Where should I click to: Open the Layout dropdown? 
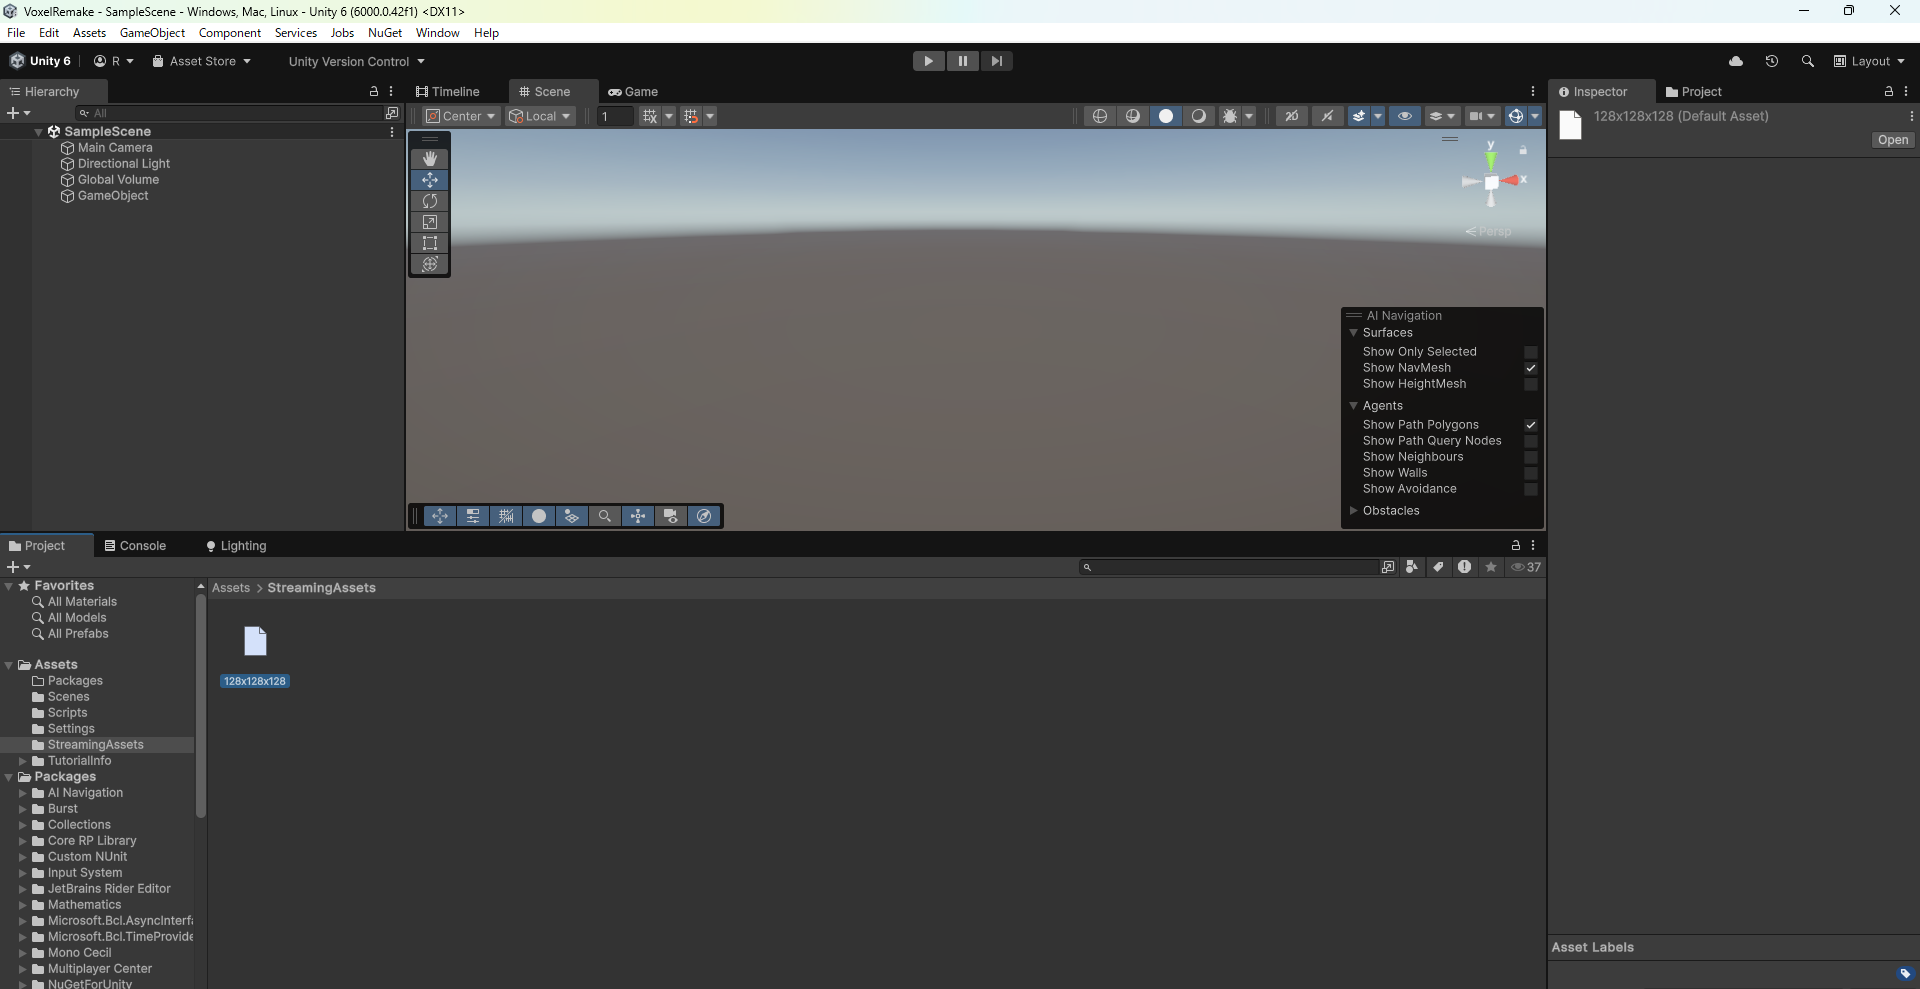(1871, 61)
